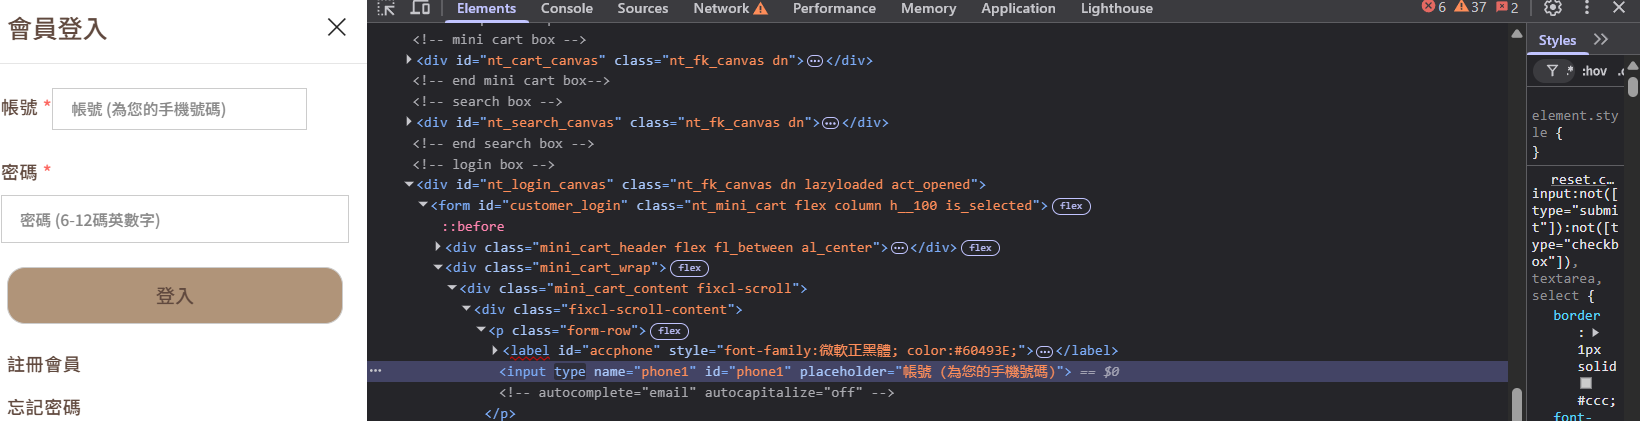Click ellipsis in nt_search_canvas div

tap(830, 123)
